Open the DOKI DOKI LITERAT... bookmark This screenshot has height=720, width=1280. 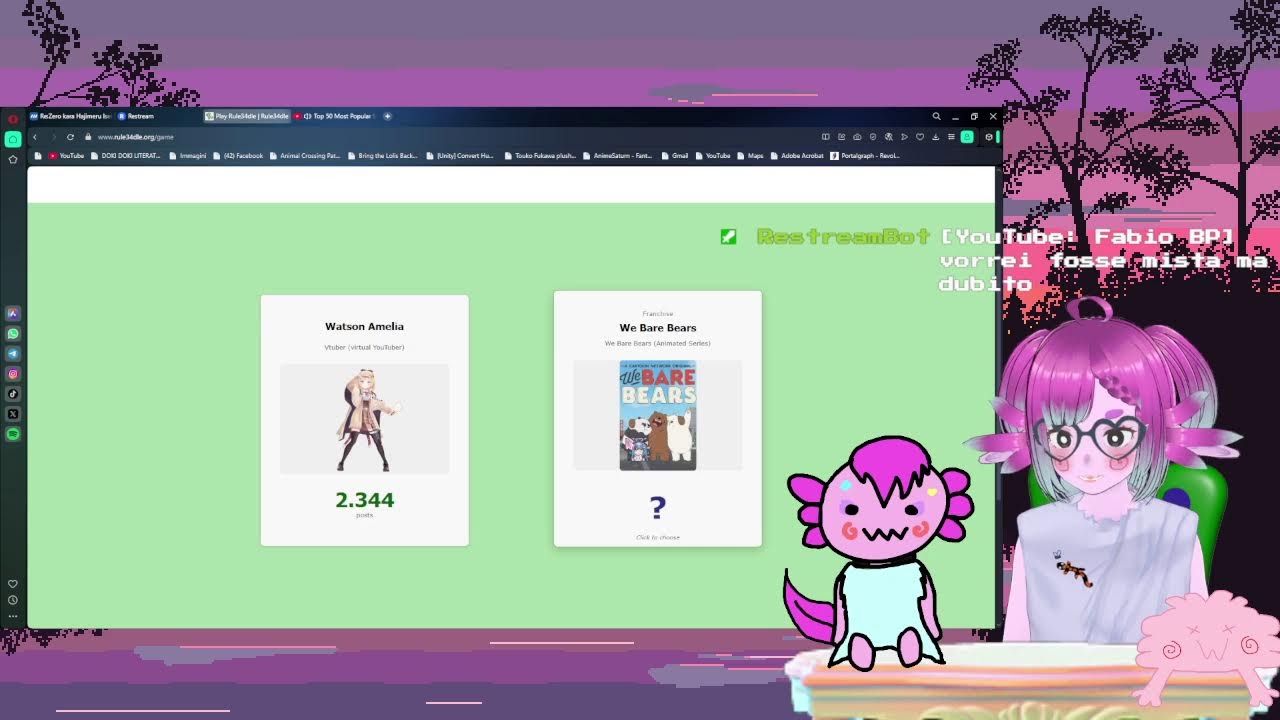click(x=126, y=156)
